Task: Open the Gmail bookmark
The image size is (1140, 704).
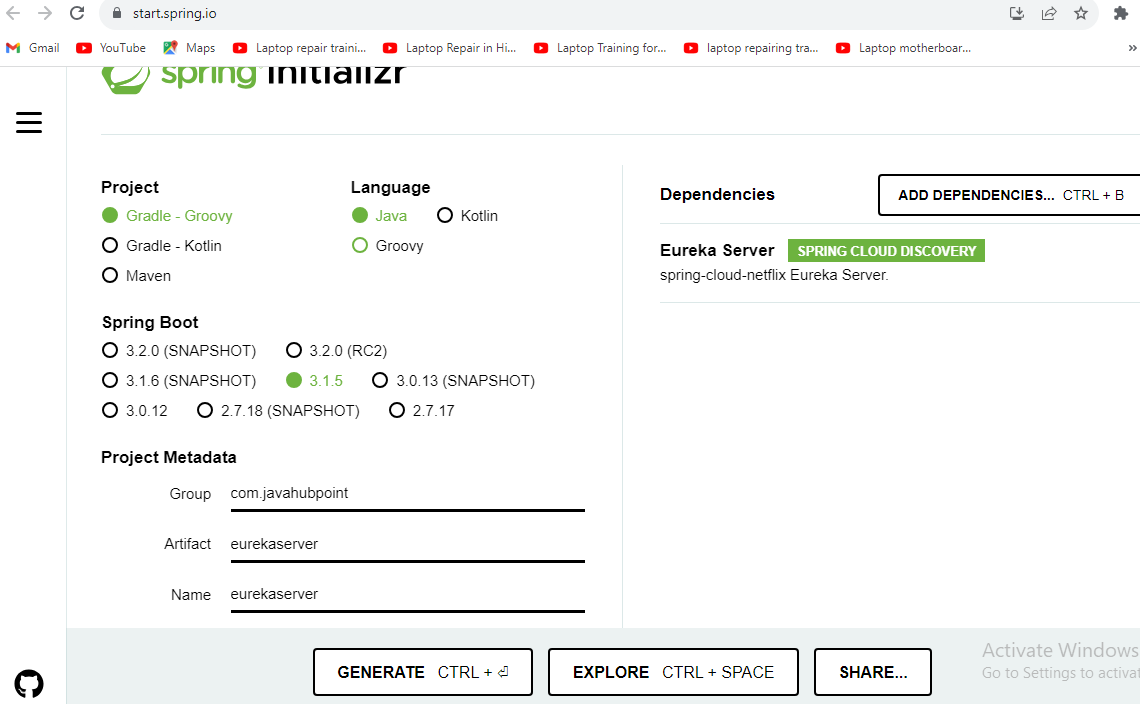Action: (33, 48)
